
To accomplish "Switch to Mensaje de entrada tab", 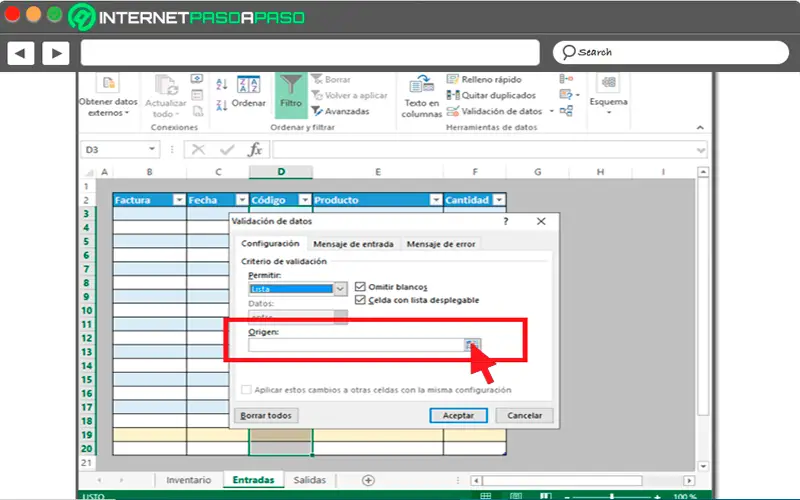I will (353, 244).
